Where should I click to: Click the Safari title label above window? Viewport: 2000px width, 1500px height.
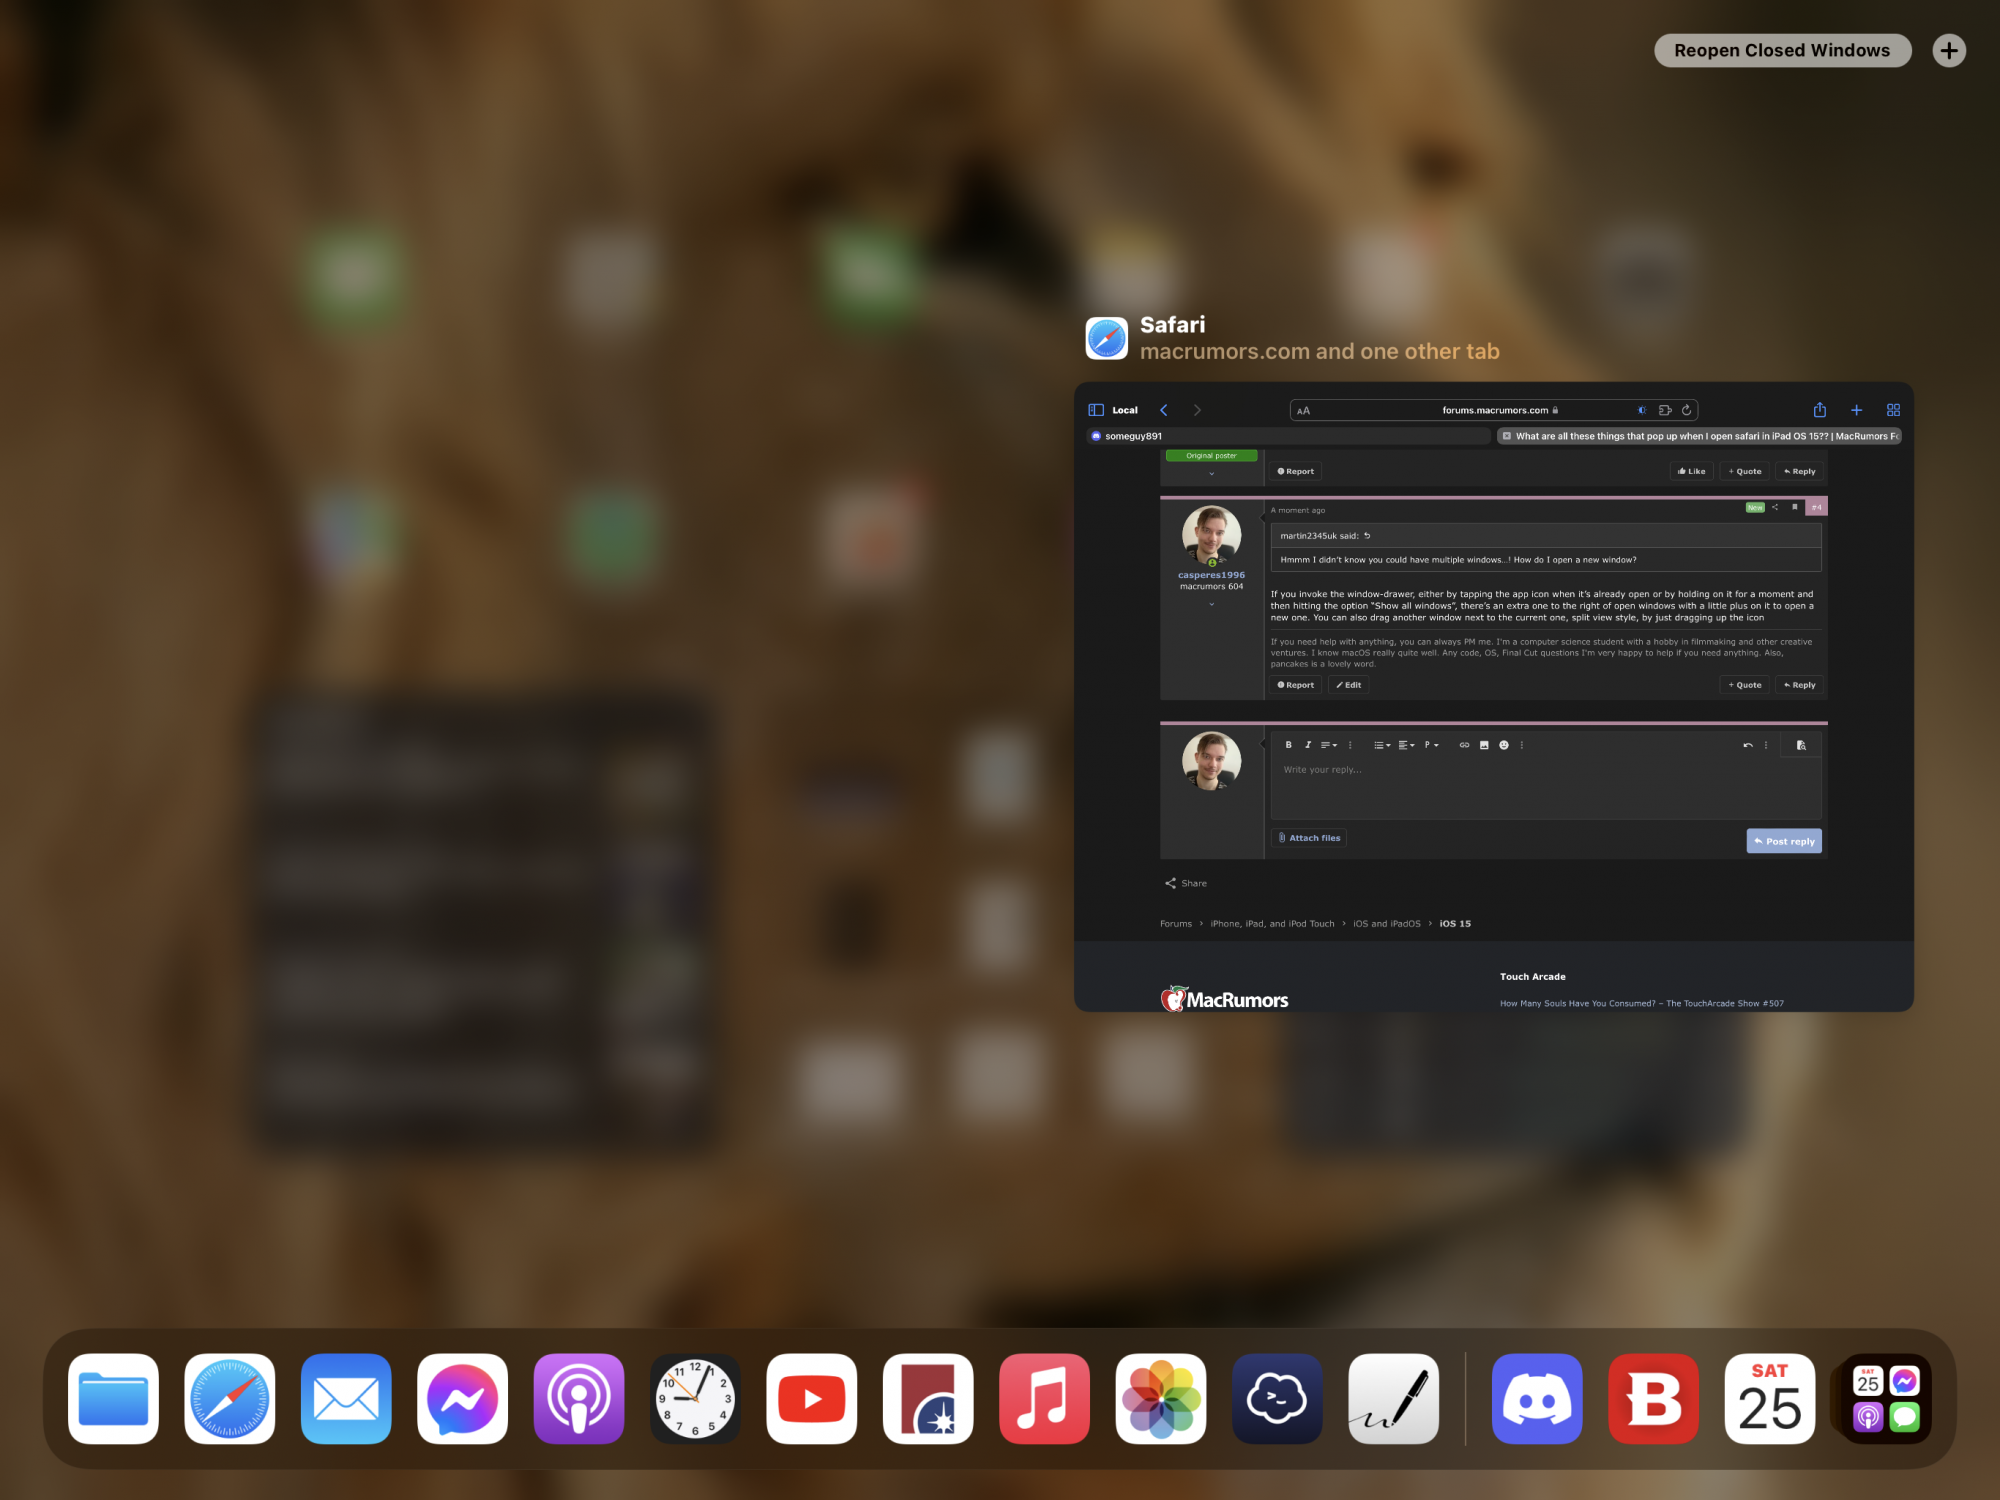[1172, 325]
